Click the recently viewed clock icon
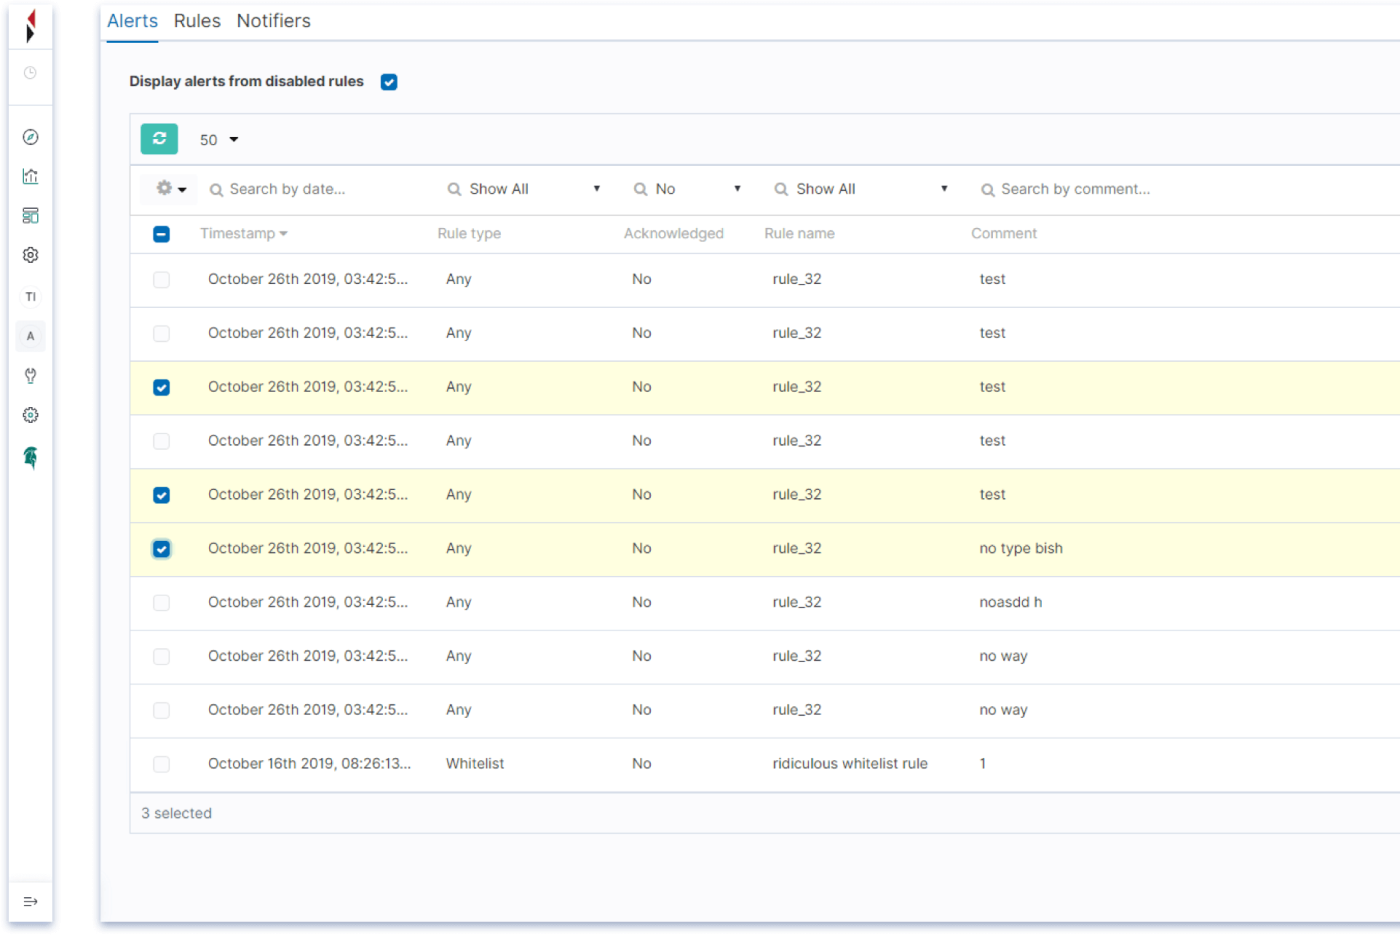This screenshot has width=1400, height=935. (x=30, y=73)
